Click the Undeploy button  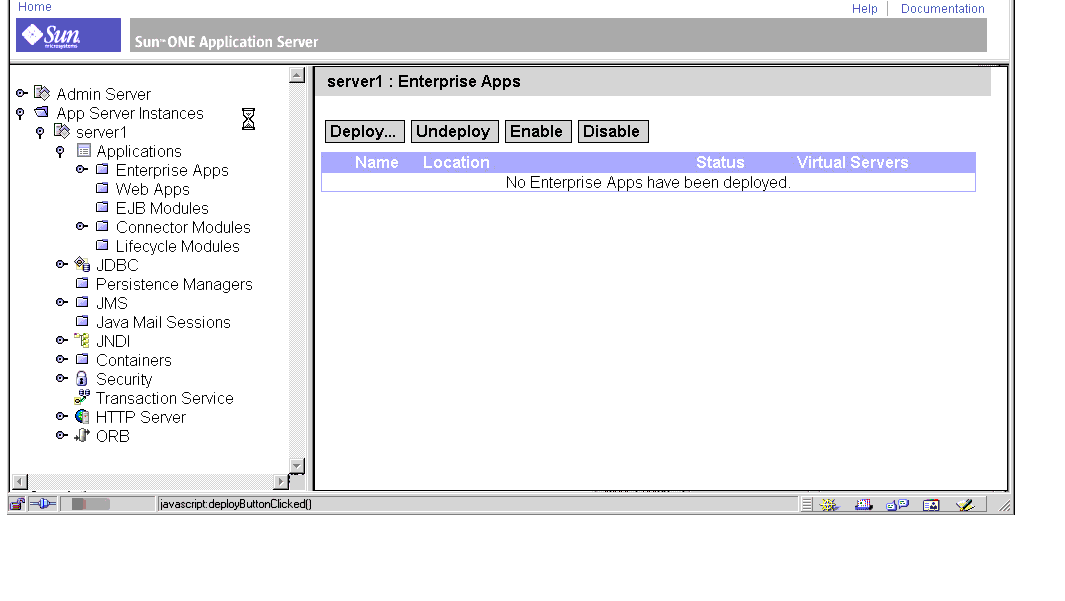pos(454,131)
